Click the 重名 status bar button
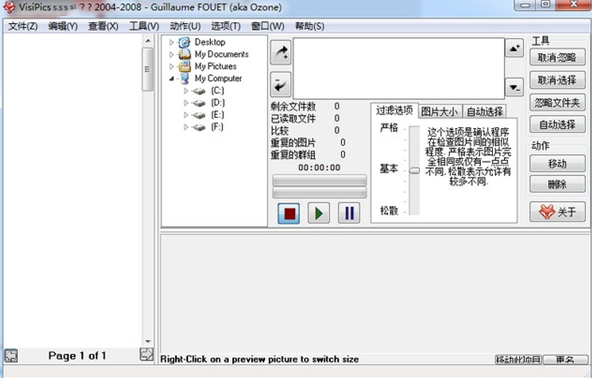The height and width of the screenshot is (378, 592). pyautogui.click(x=565, y=359)
